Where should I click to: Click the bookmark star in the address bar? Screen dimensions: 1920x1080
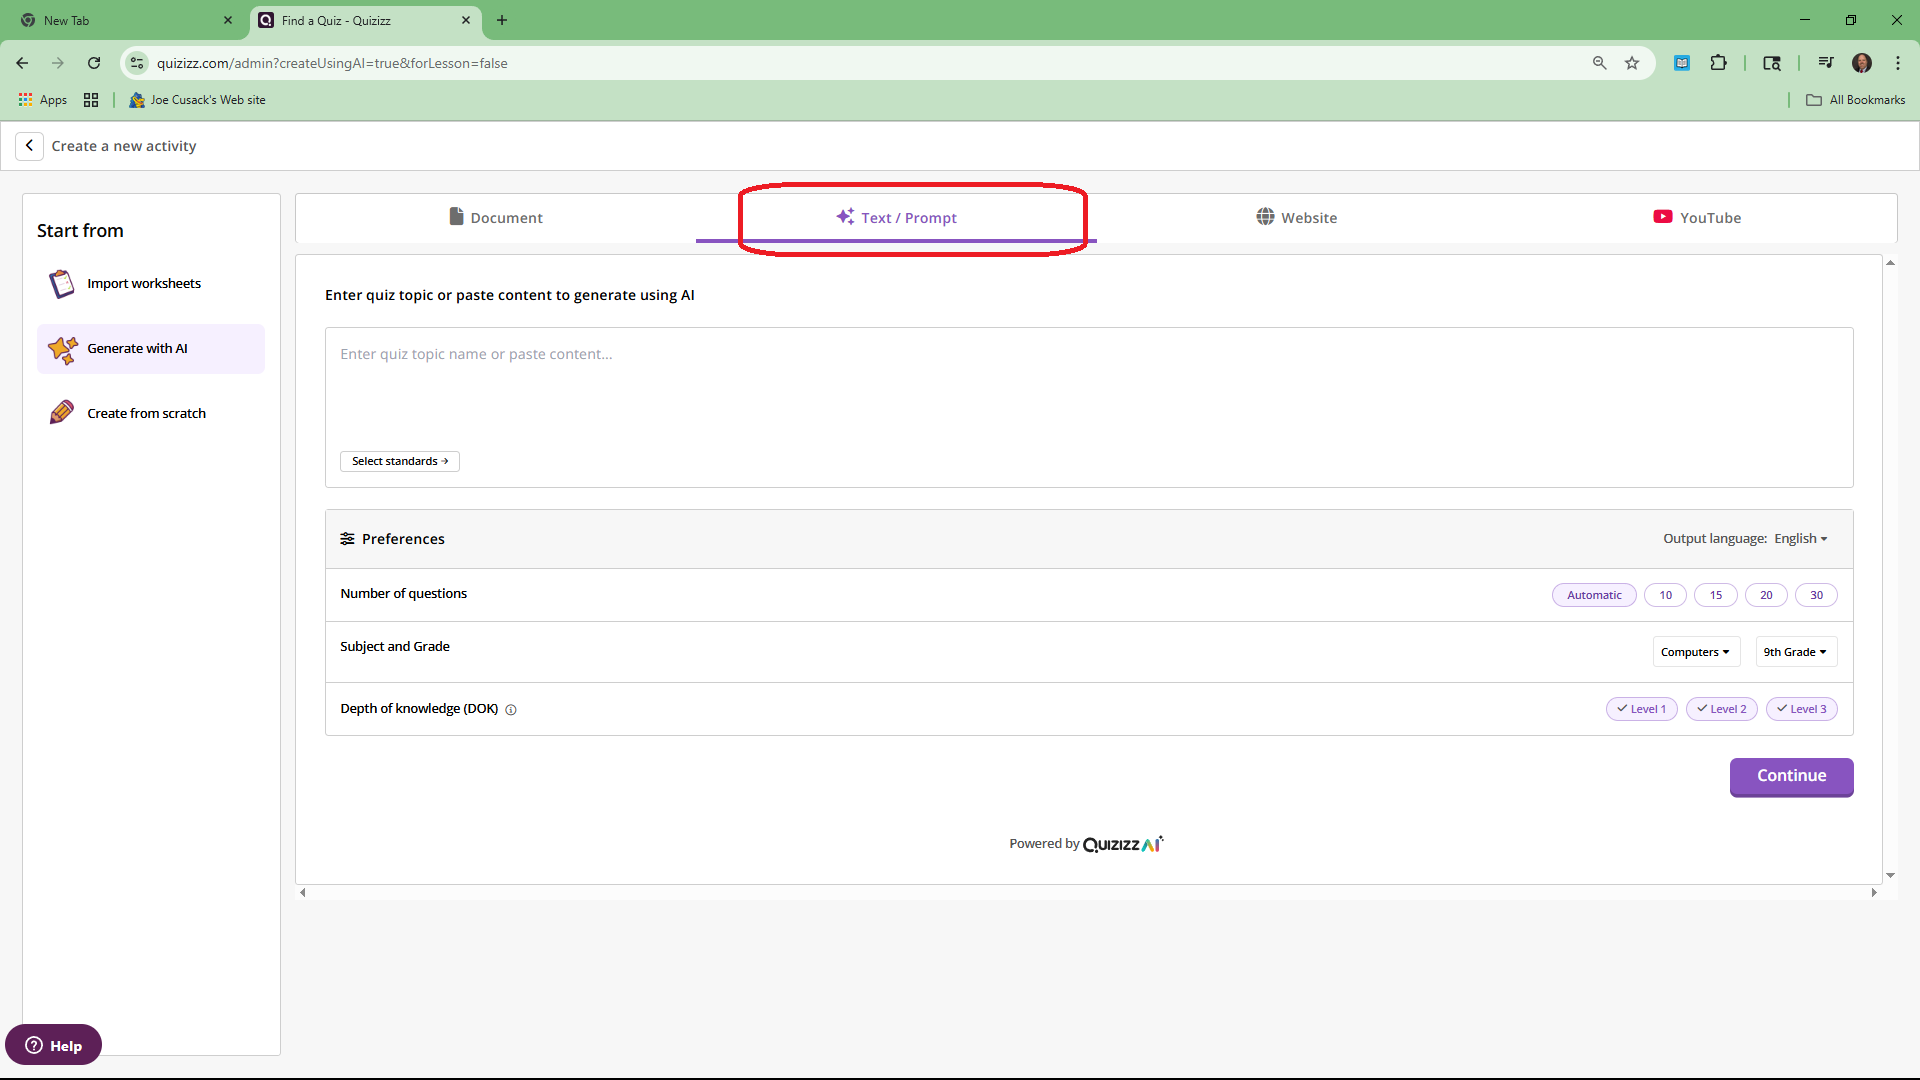click(1632, 63)
